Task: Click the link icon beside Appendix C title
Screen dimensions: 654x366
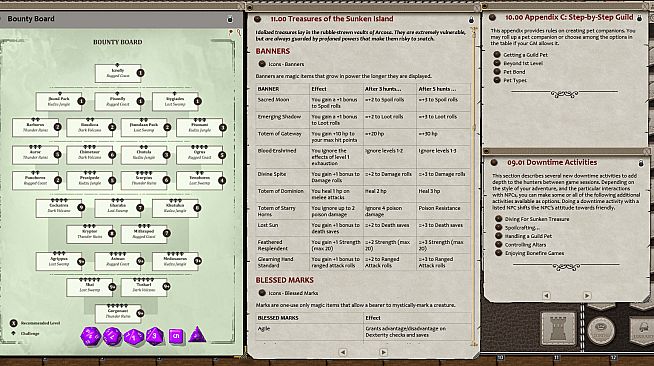Action: 492,18
